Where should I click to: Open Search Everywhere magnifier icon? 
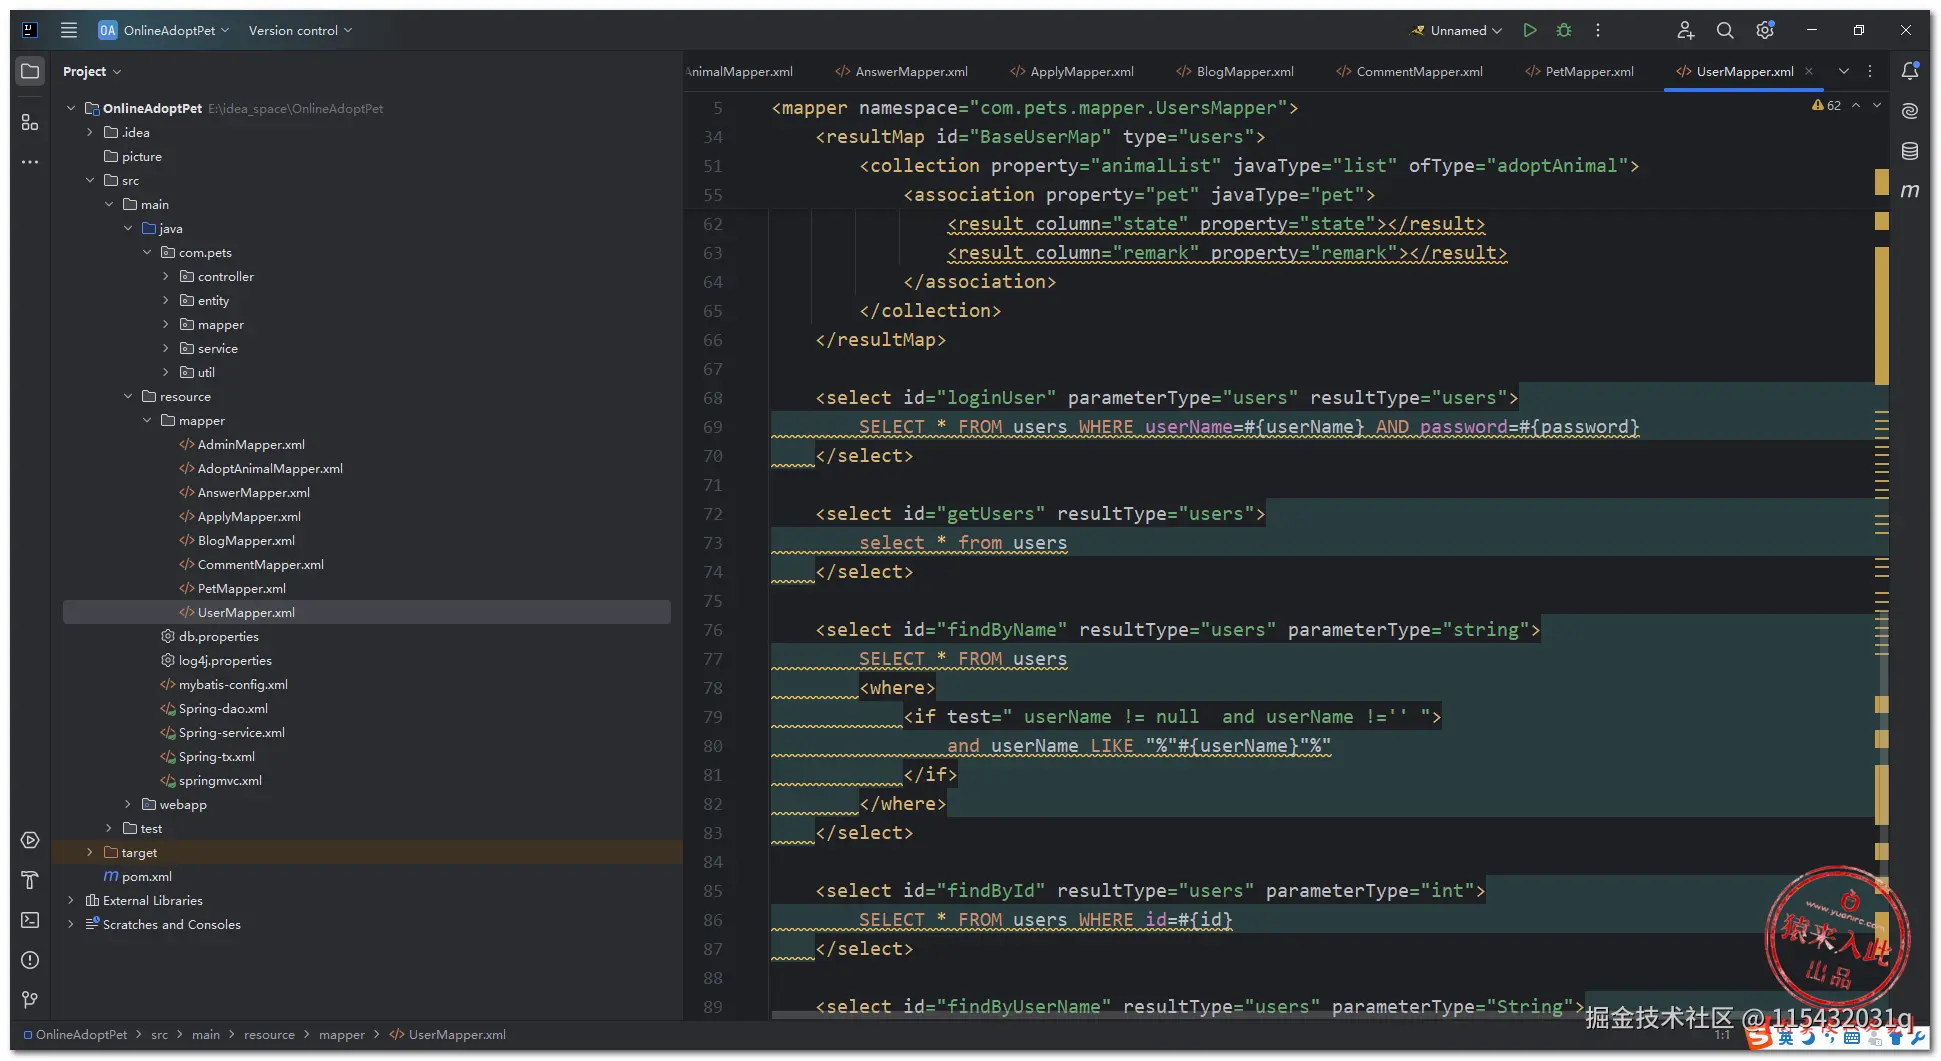coord(1725,31)
